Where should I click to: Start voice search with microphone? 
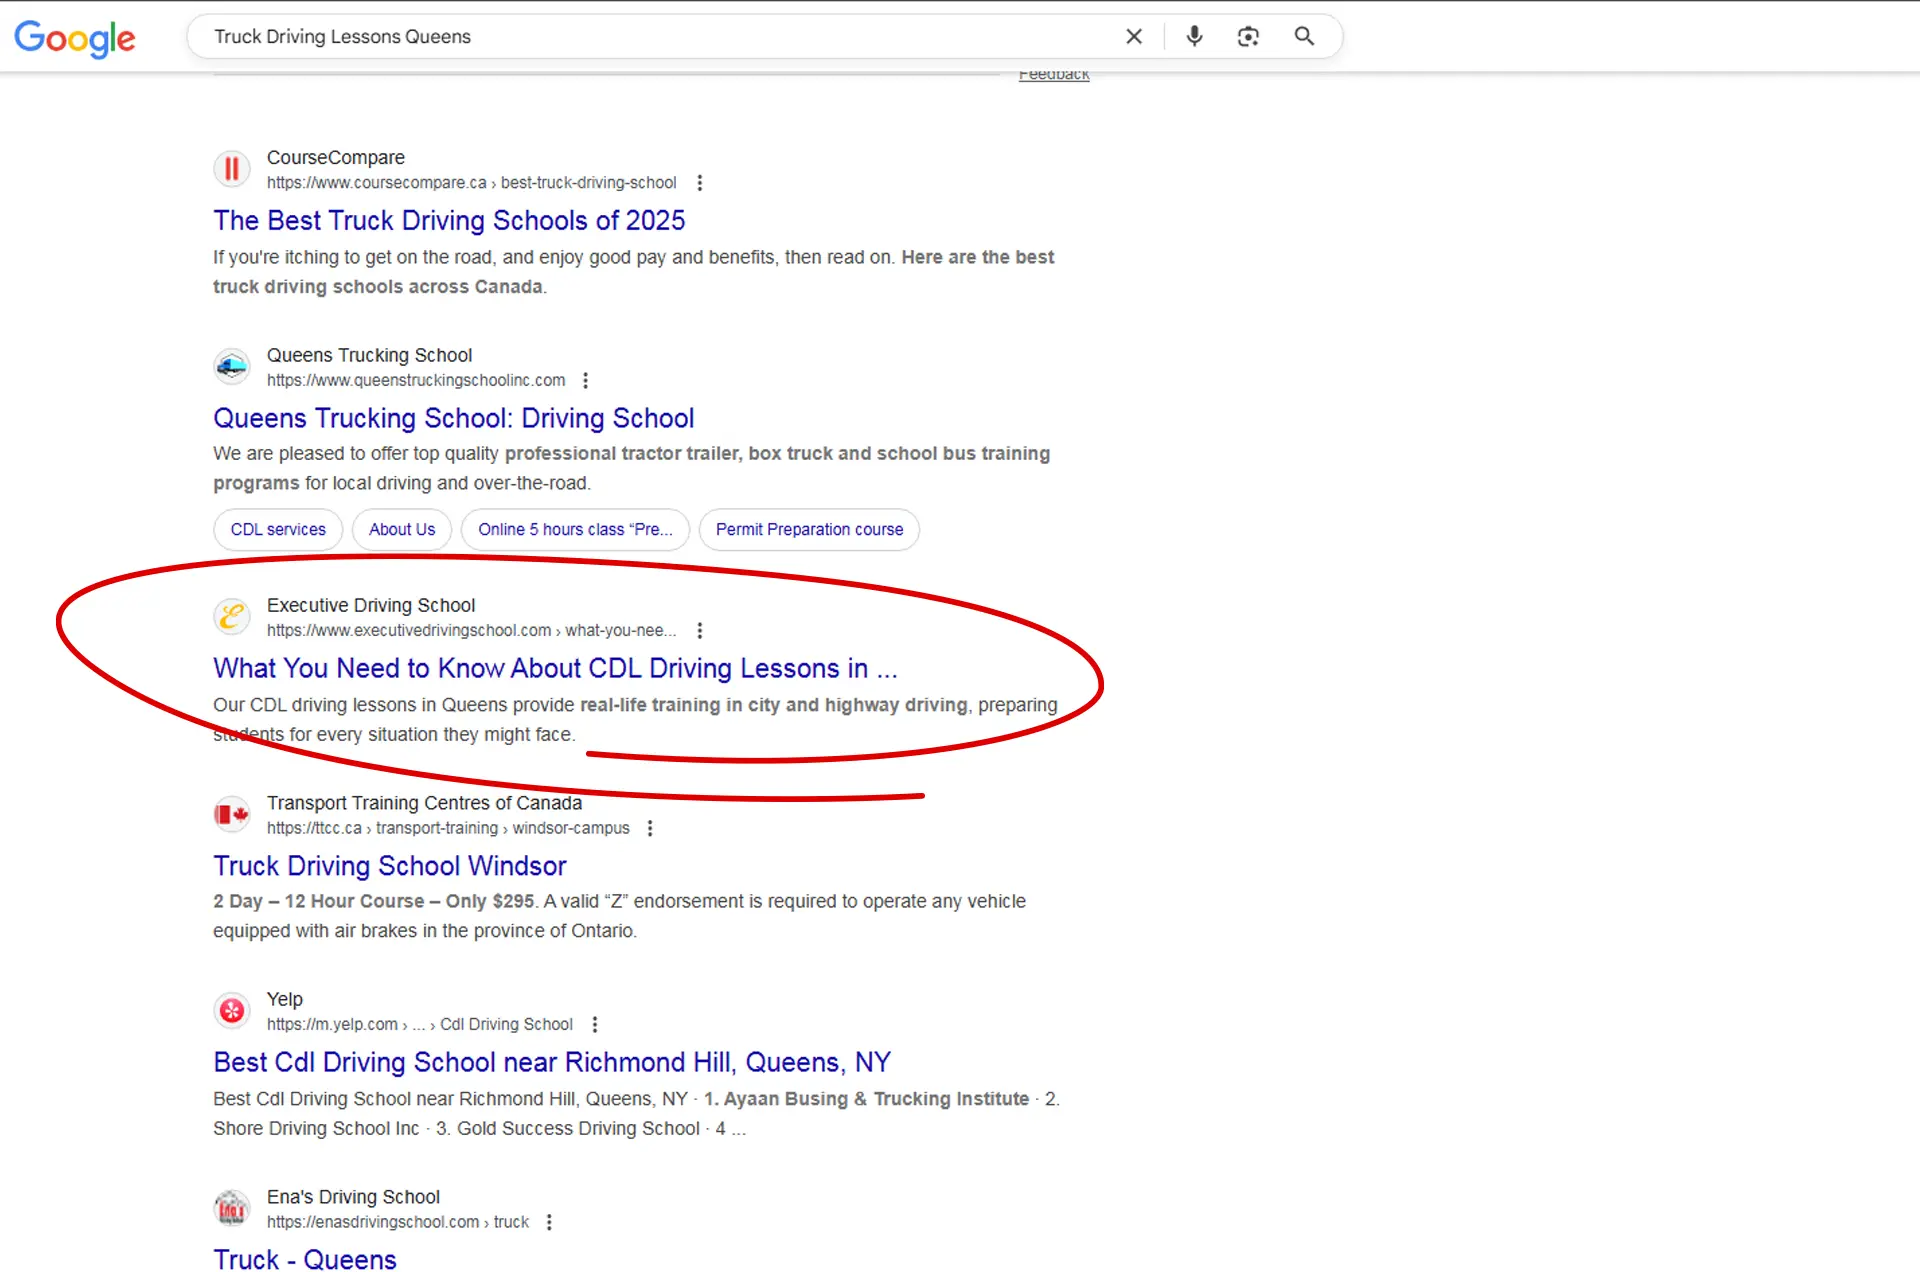1194,37
